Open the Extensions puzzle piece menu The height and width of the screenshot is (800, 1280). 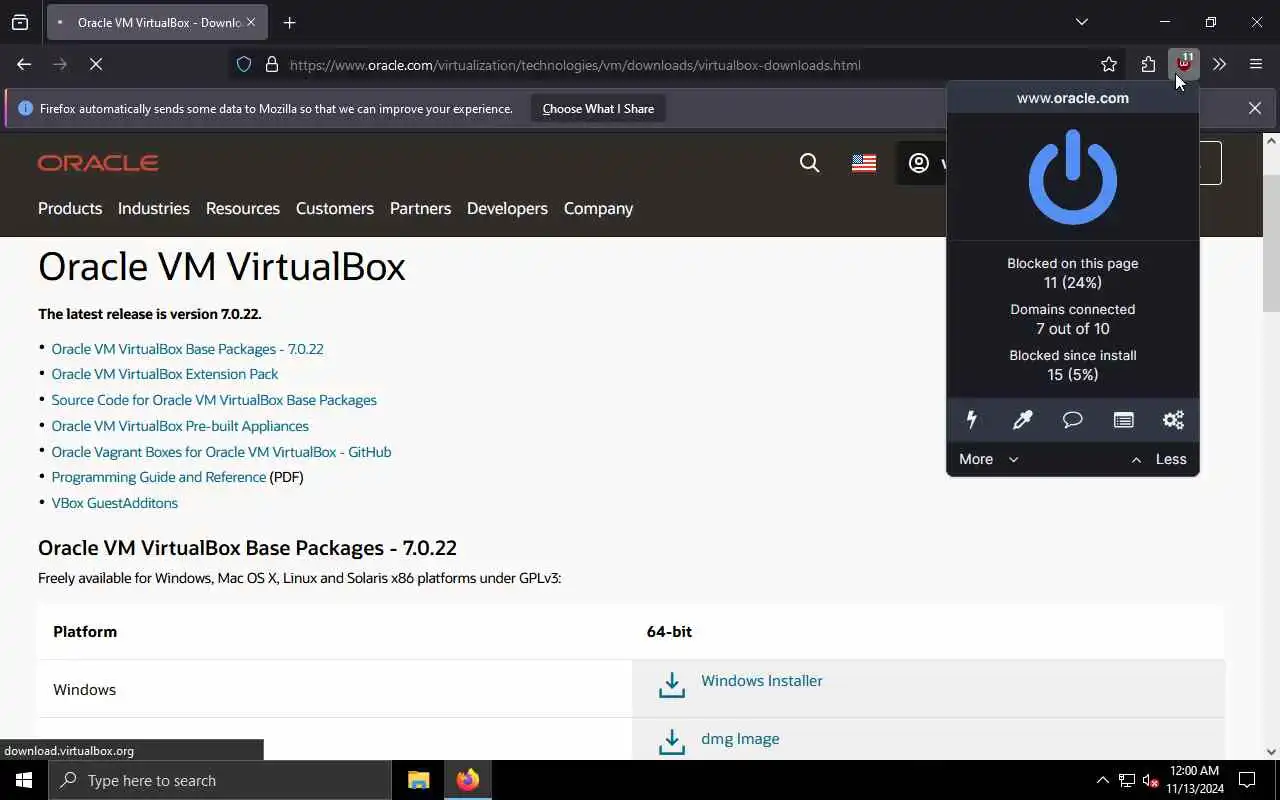(1148, 65)
